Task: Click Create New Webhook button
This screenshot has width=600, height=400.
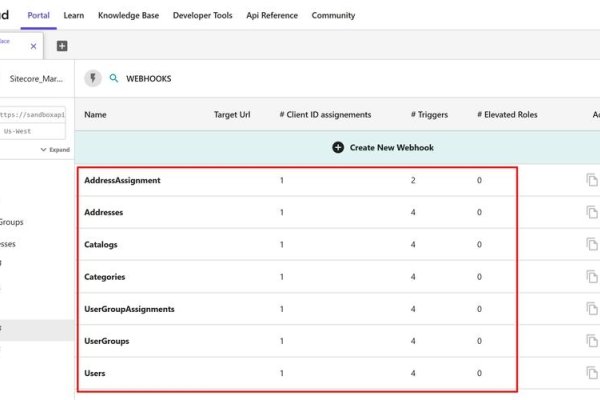Action: pos(382,148)
